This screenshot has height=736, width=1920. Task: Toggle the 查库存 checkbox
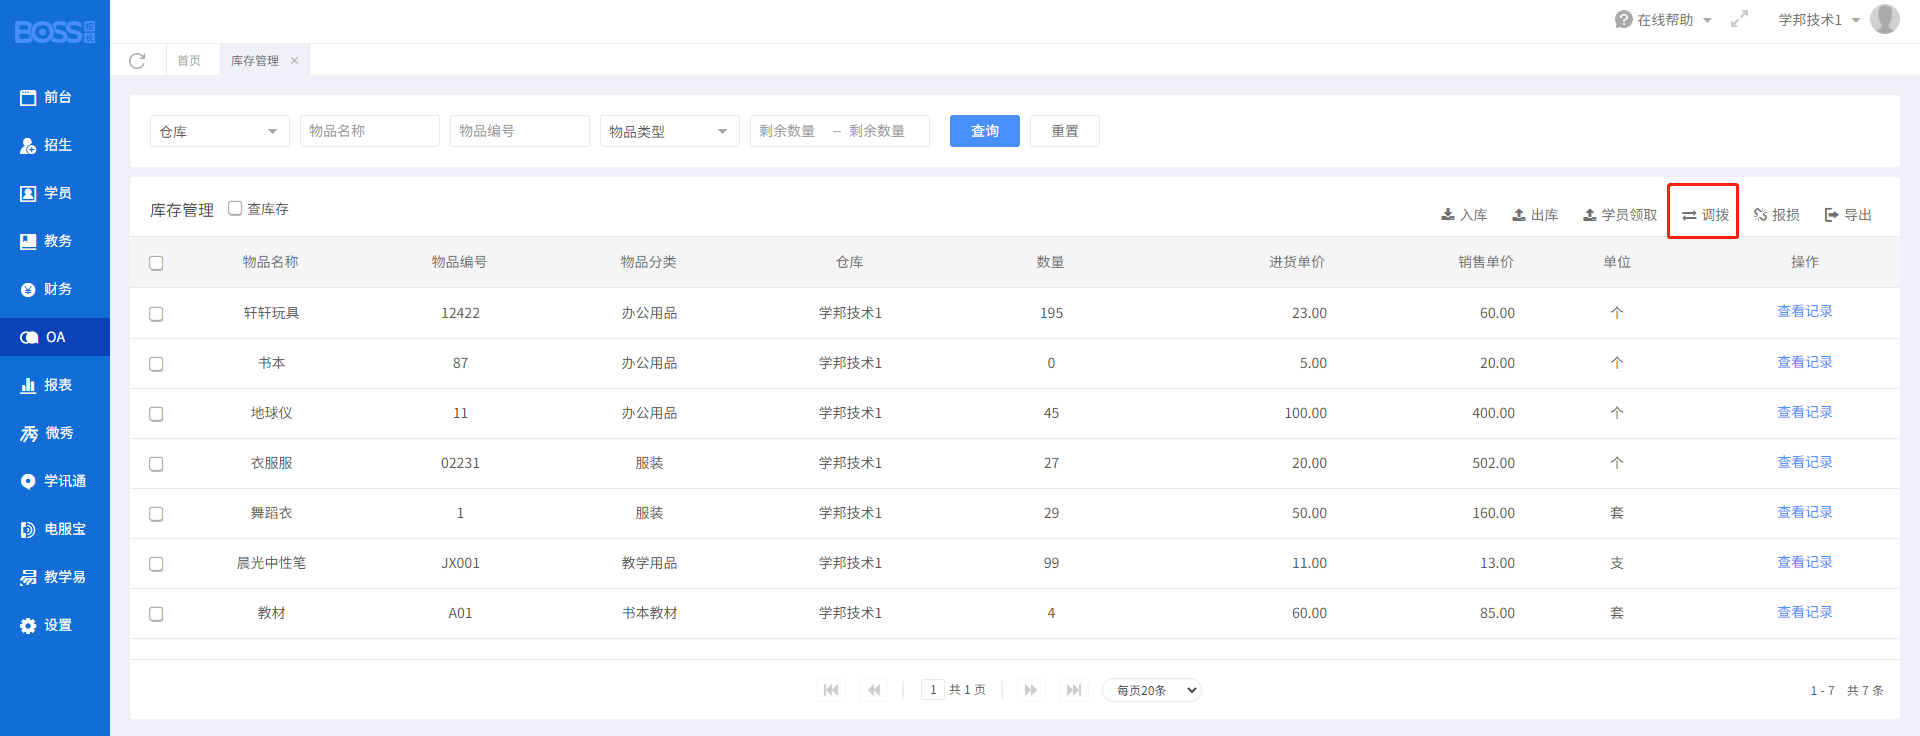tap(235, 208)
